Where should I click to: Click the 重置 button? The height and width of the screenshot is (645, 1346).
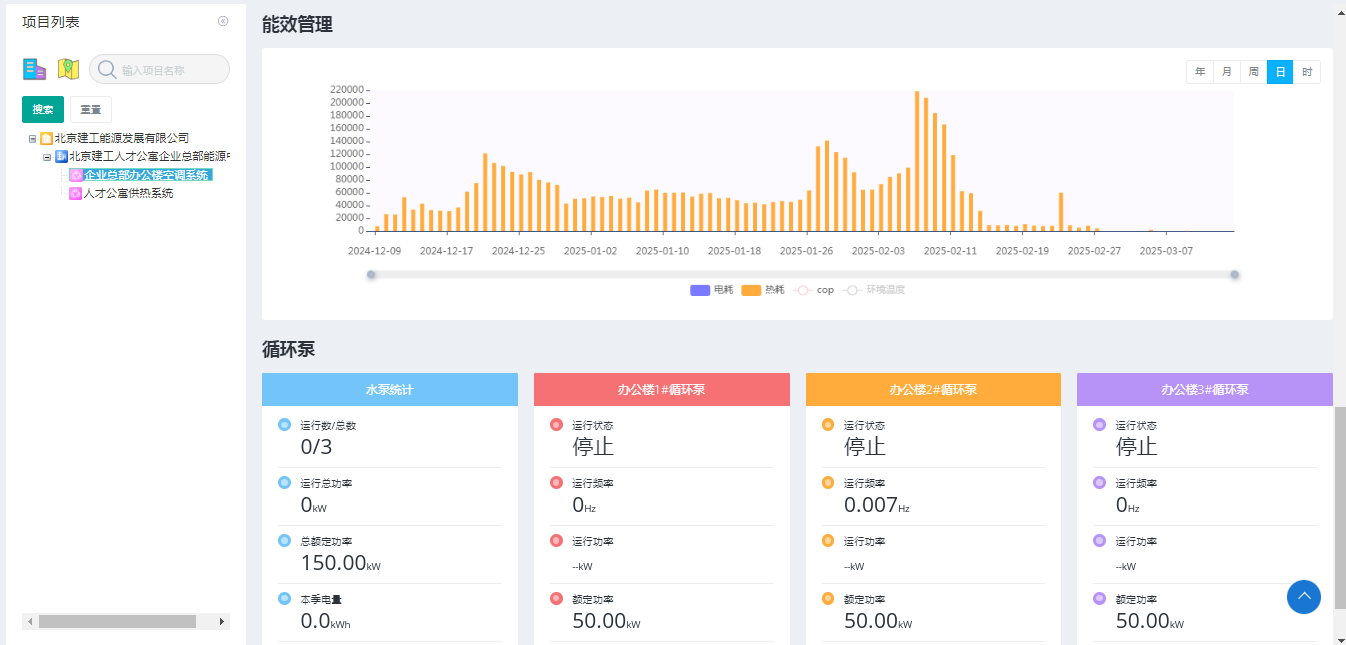(x=91, y=110)
